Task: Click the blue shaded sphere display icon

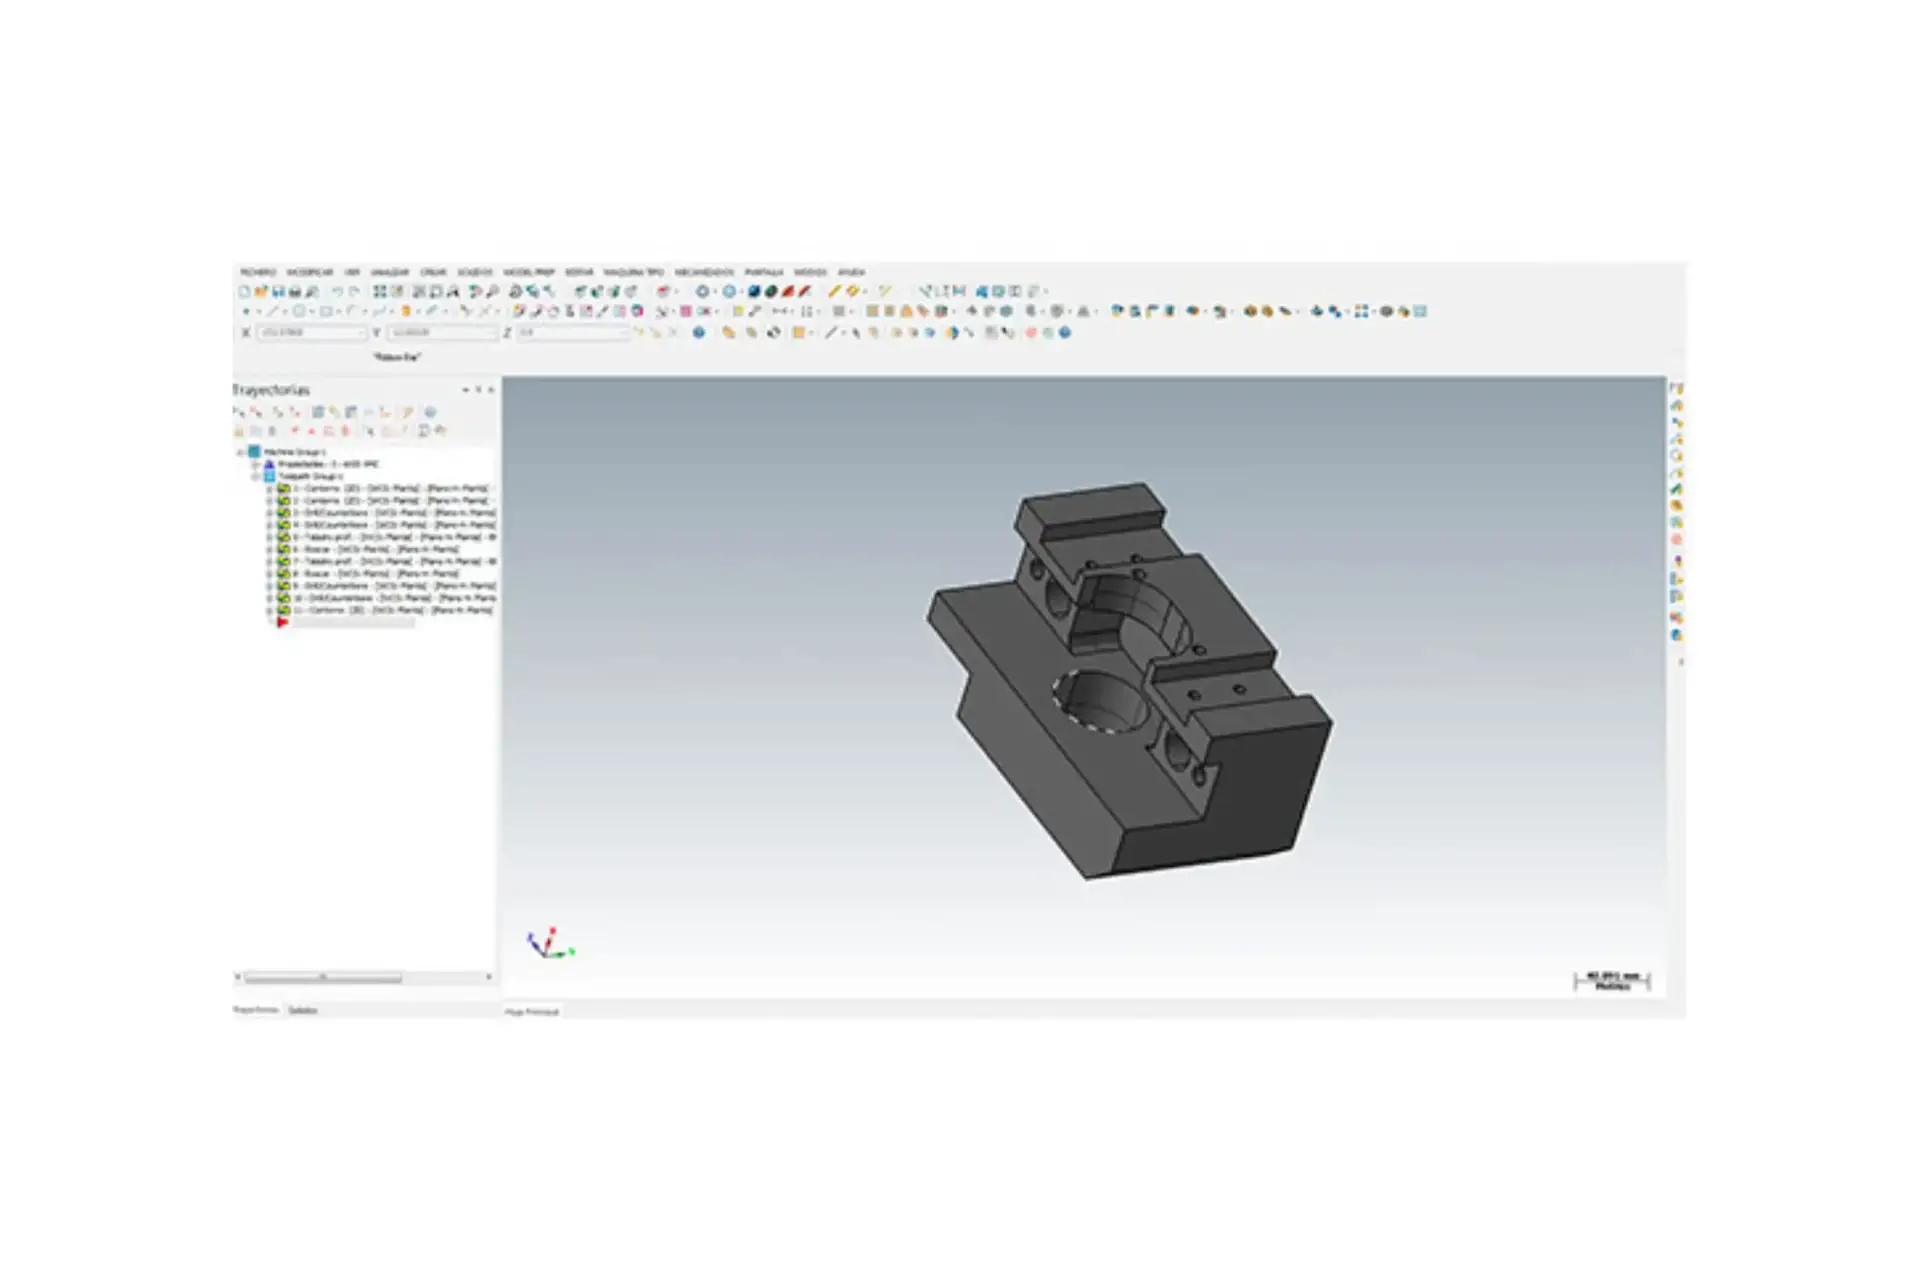Action: tap(755, 292)
